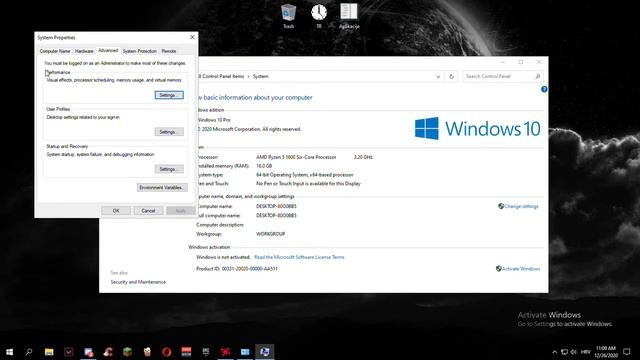Open network status tray icon

click(564, 352)
